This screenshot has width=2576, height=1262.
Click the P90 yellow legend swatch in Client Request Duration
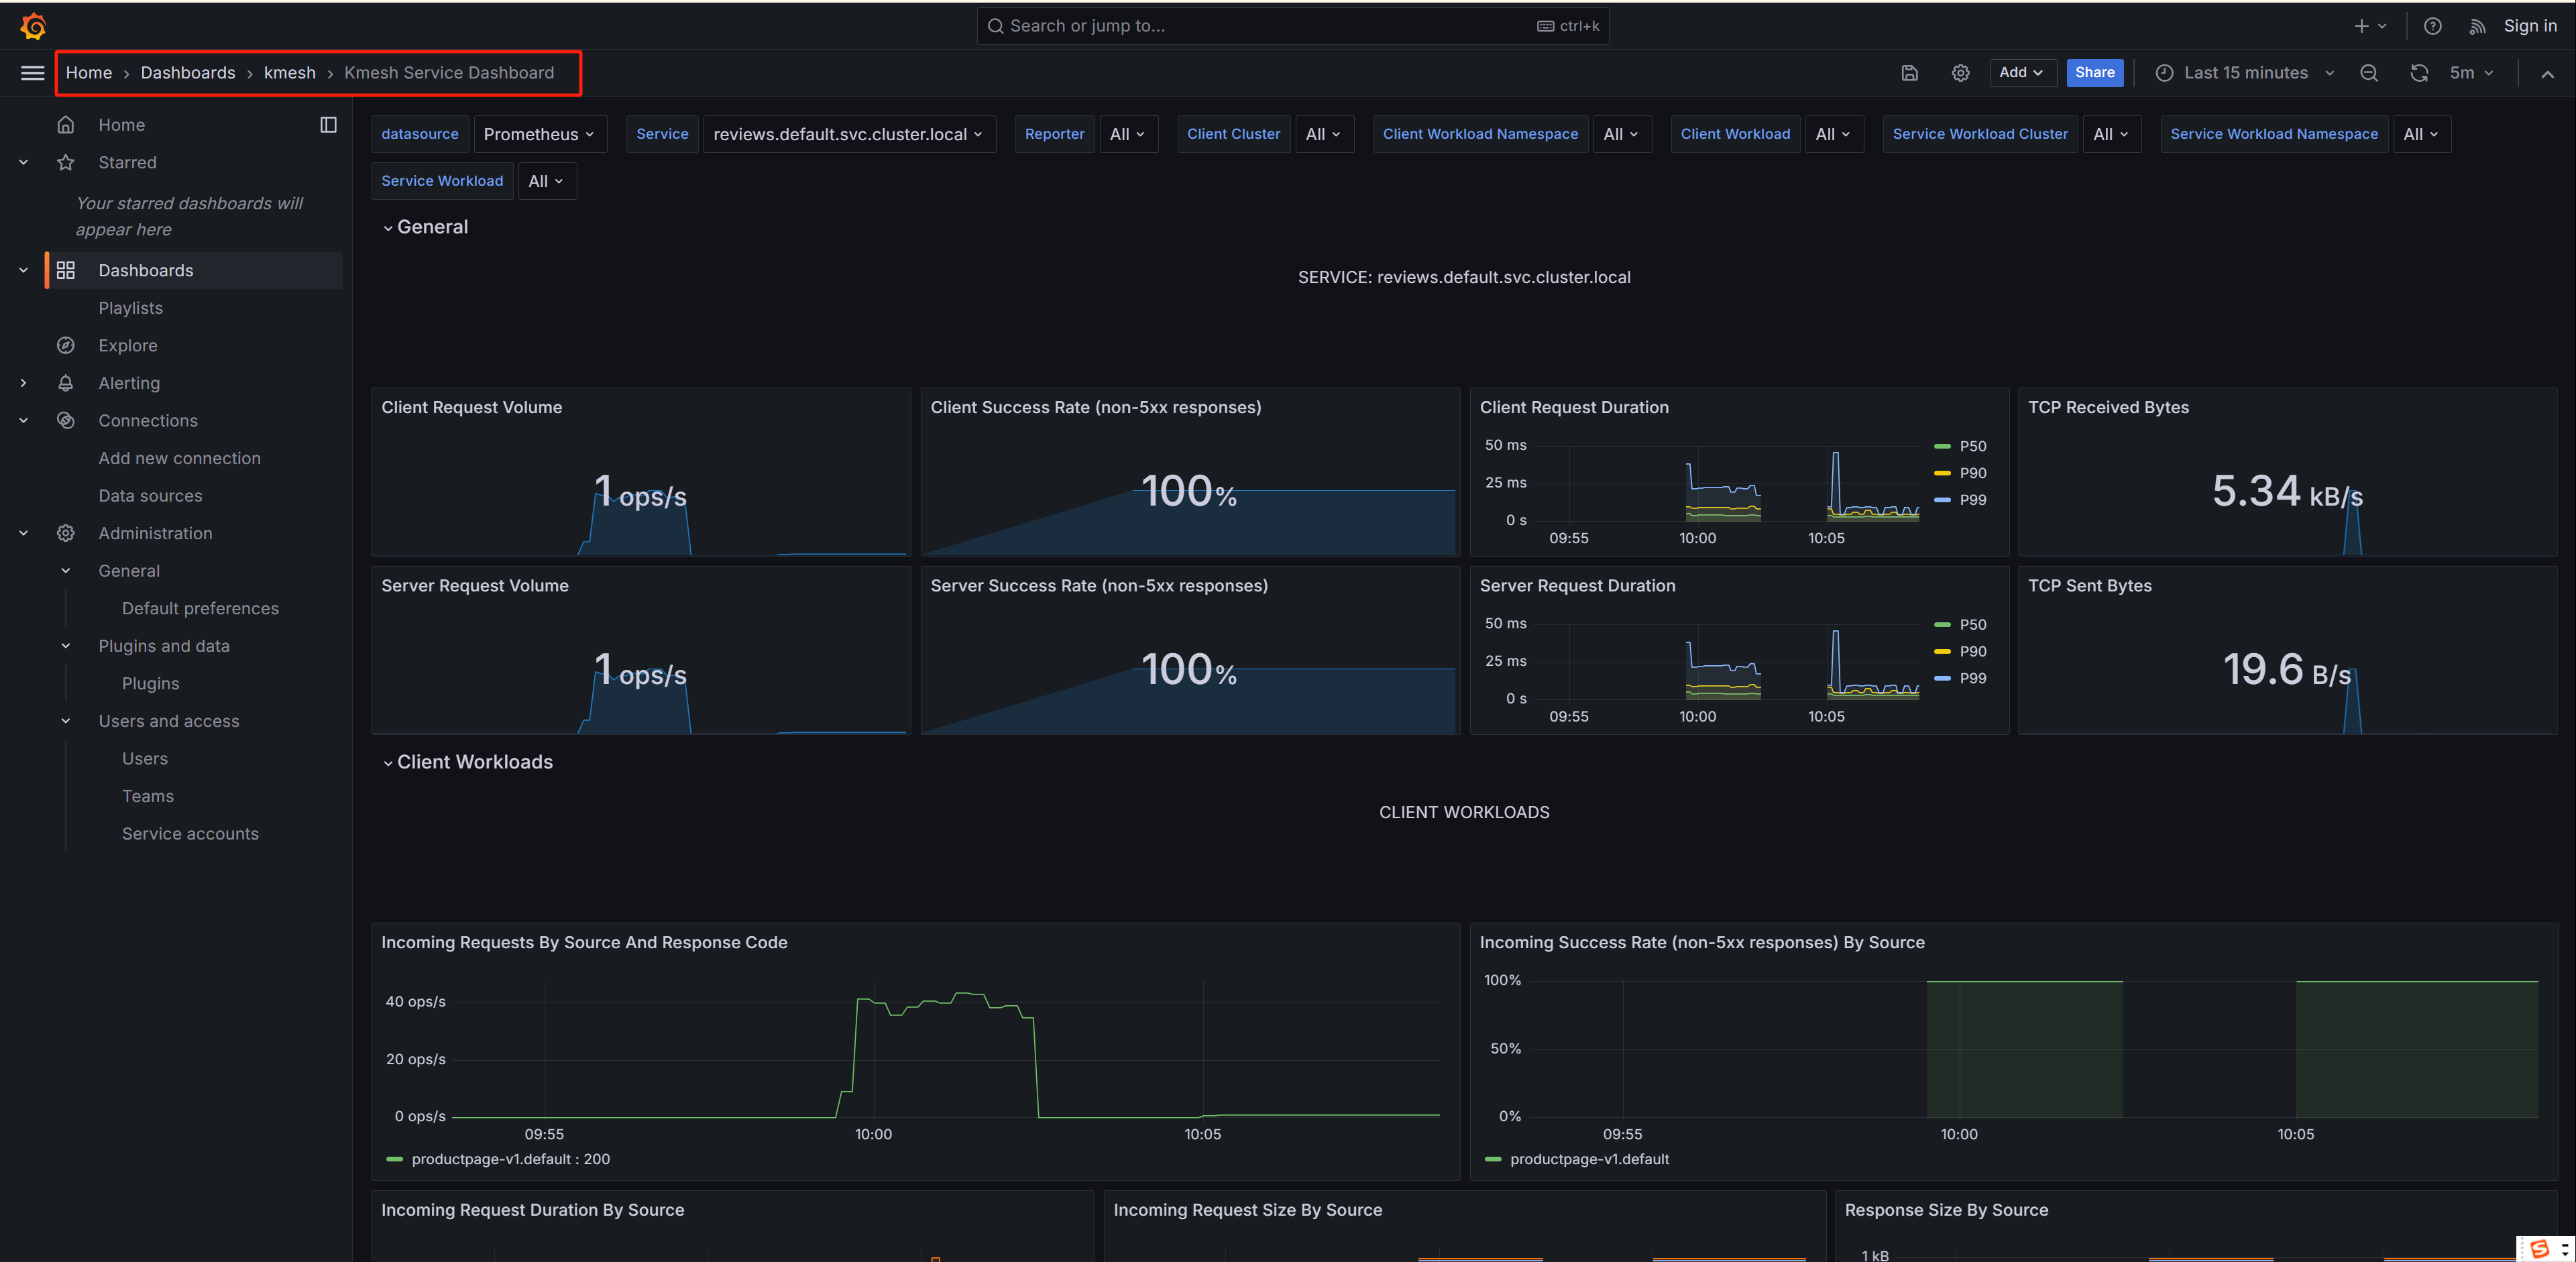pos(1942,473)
